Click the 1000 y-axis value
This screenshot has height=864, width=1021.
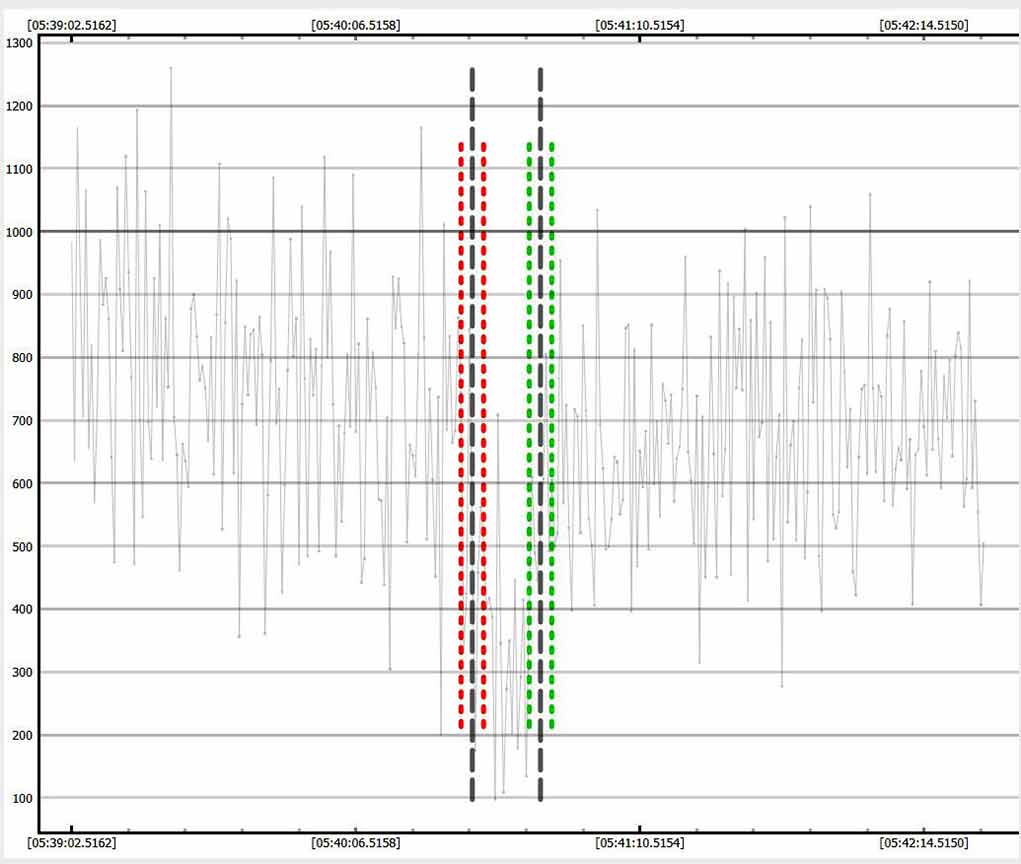pos(19,232)
